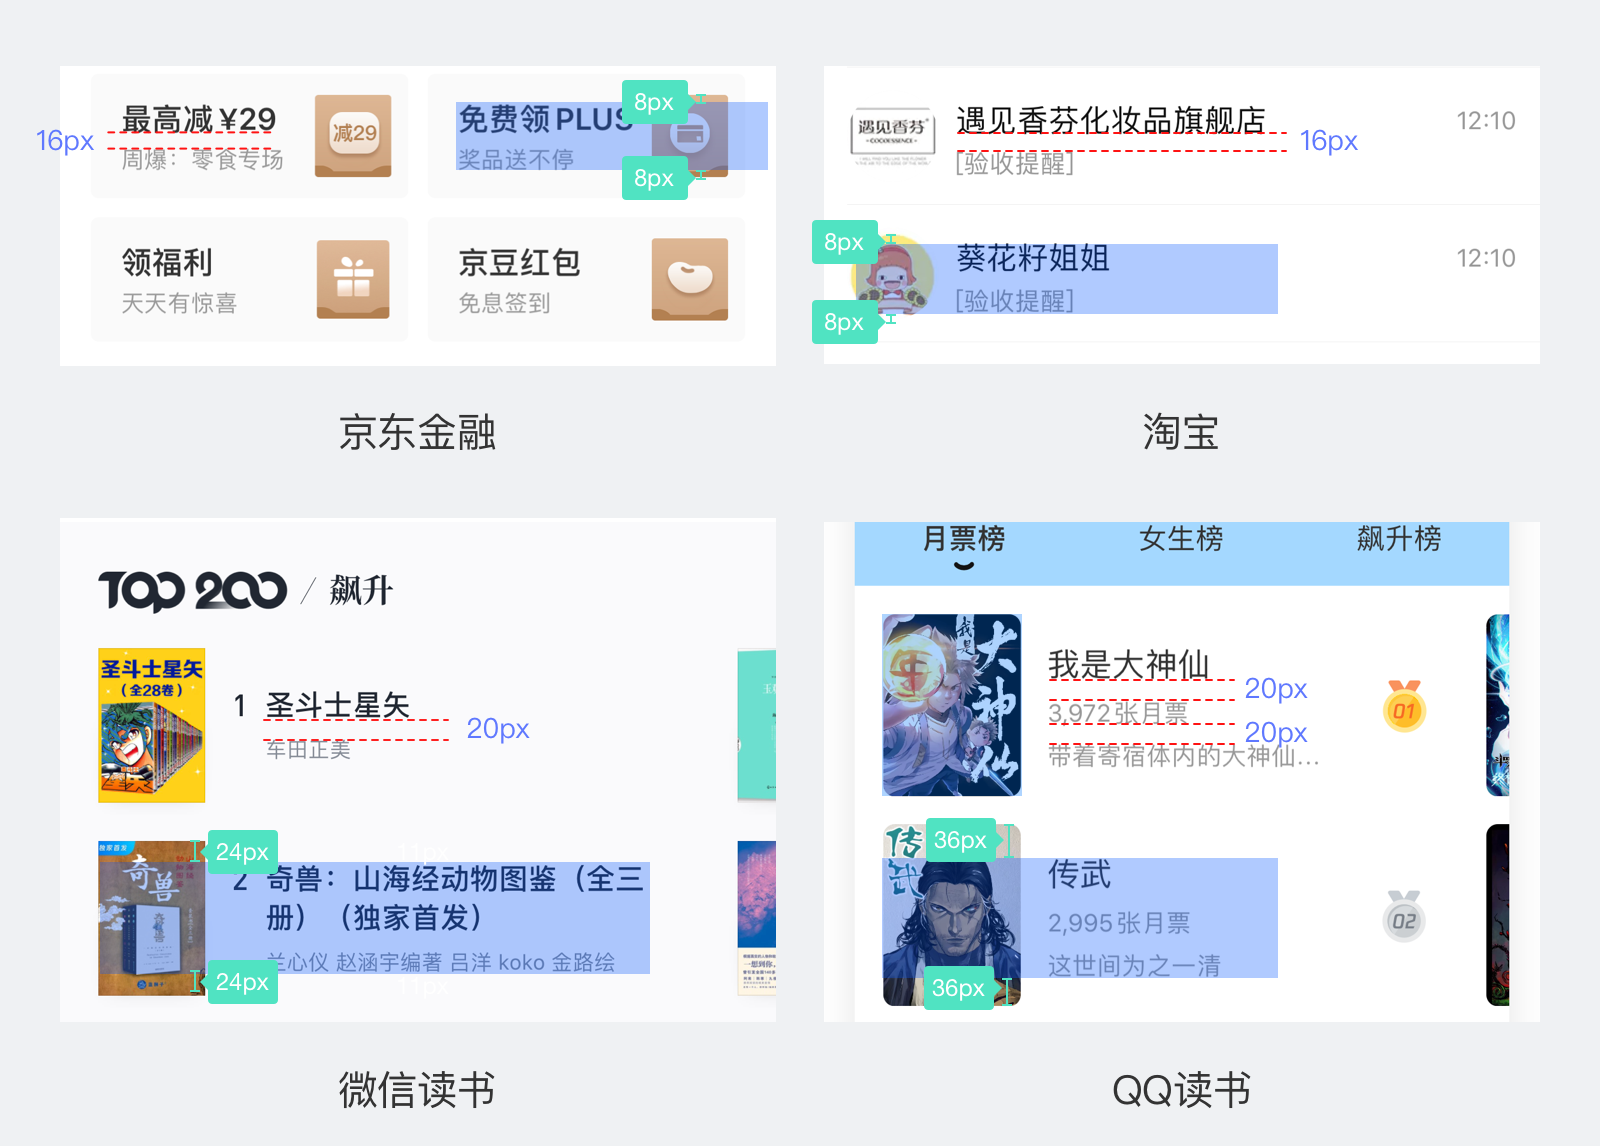
Task: Open the 传武 book cover
Action: (952, 915)
